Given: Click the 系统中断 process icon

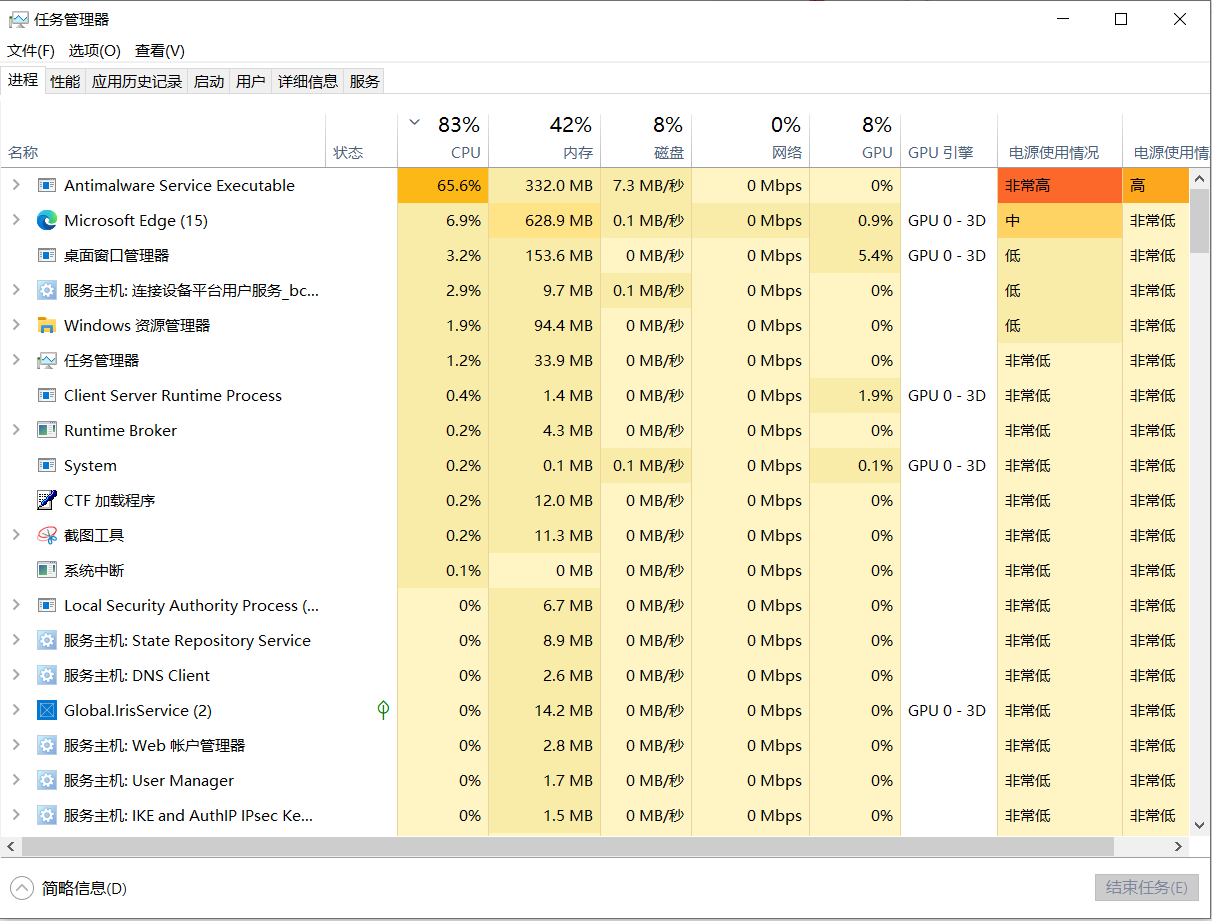Looking at the screenshot, I should pos(46,570).
